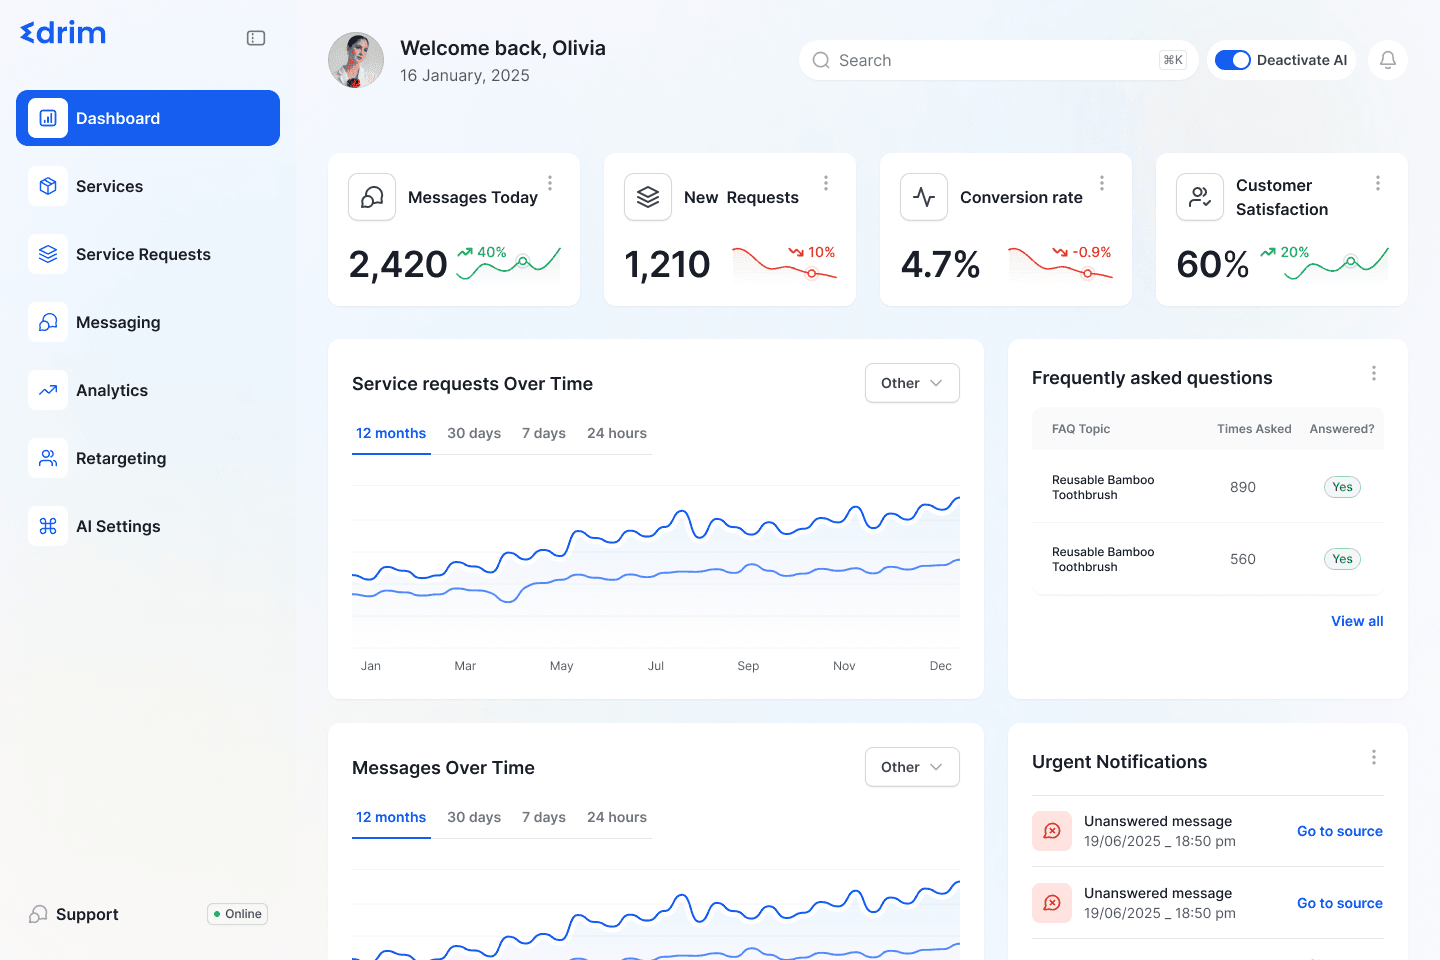The image size is (1440, 960).
Task: Open Messages Today card options menu
Action: pyautogui.click(x=550, y=183)
